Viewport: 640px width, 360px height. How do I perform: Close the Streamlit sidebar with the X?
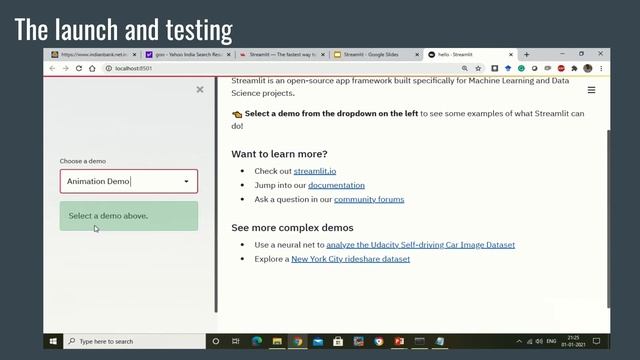[x=200, y=89]
